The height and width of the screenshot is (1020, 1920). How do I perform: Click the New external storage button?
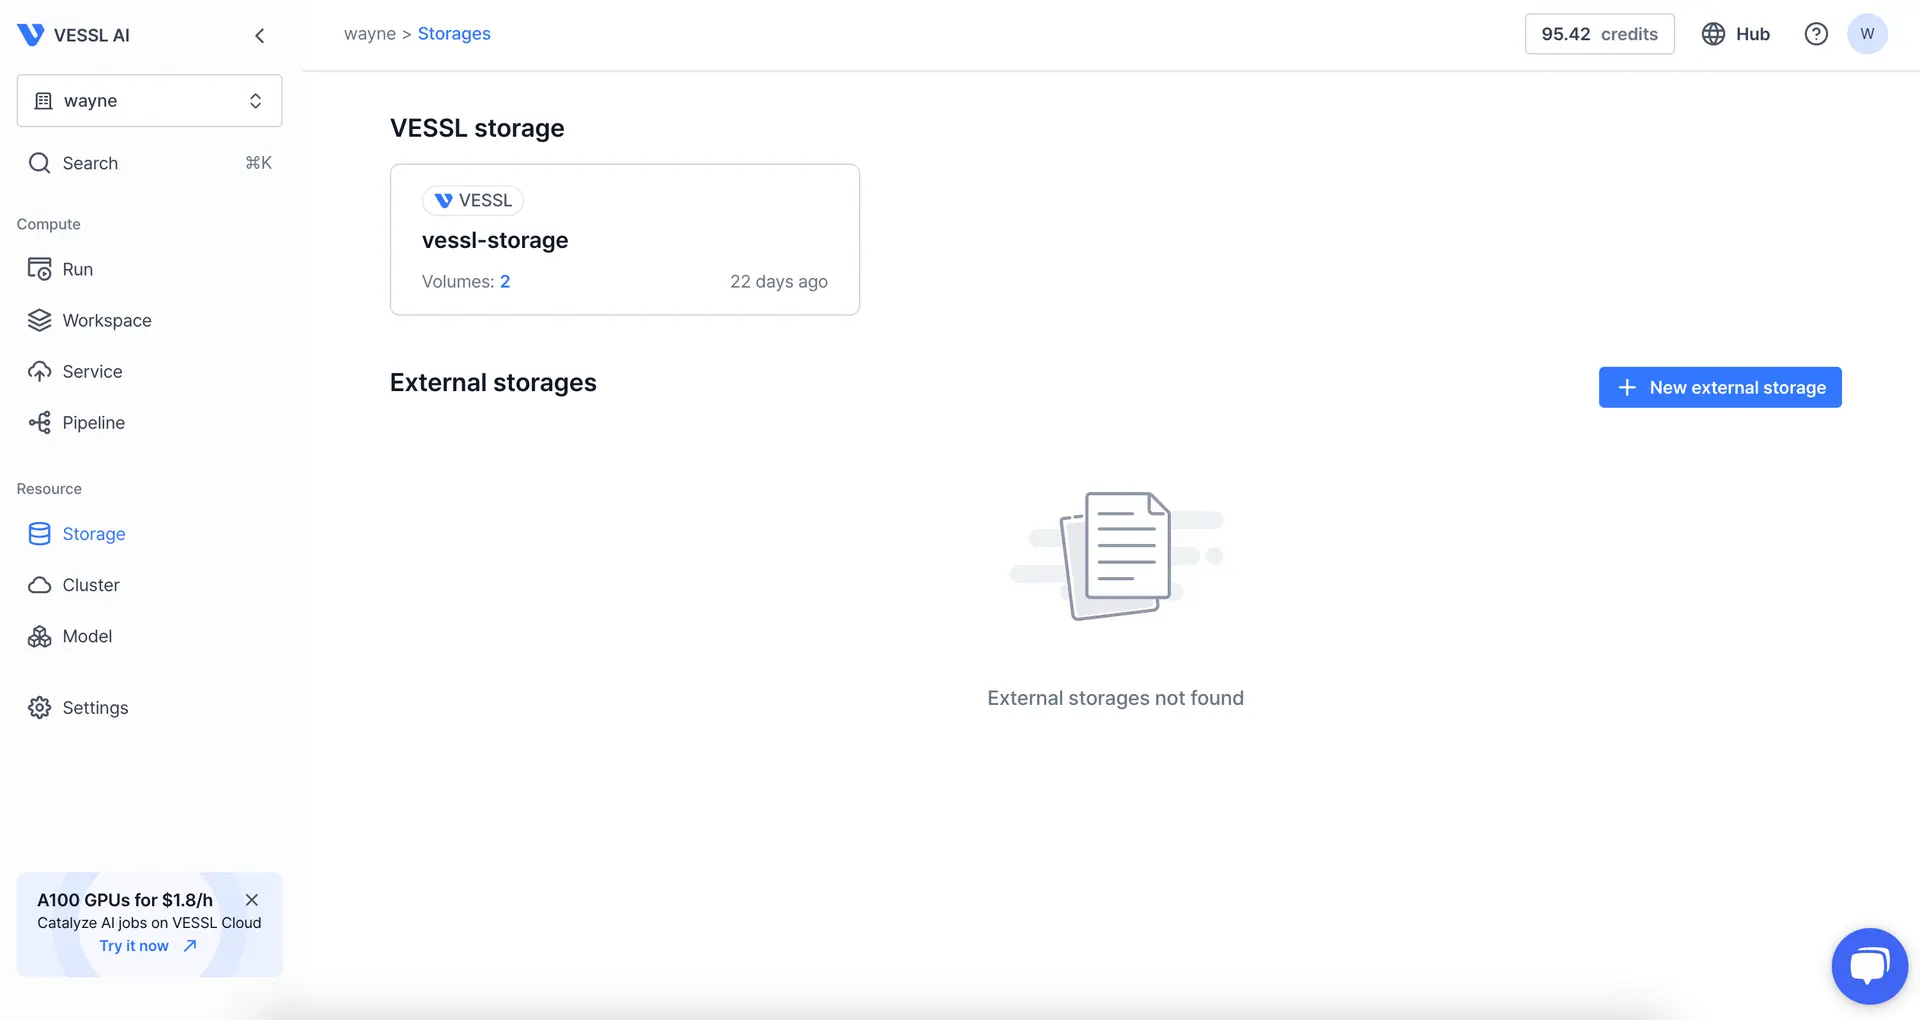coord(1720,387)
